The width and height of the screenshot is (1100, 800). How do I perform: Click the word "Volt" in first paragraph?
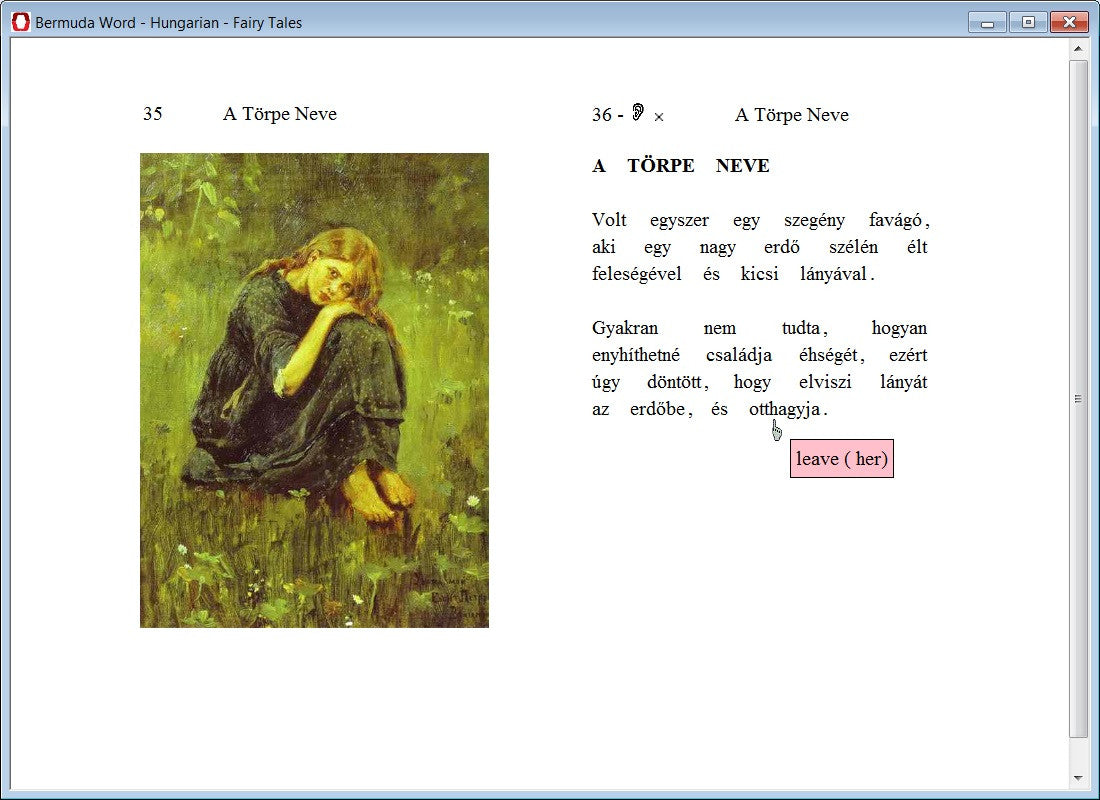point(609,220)
